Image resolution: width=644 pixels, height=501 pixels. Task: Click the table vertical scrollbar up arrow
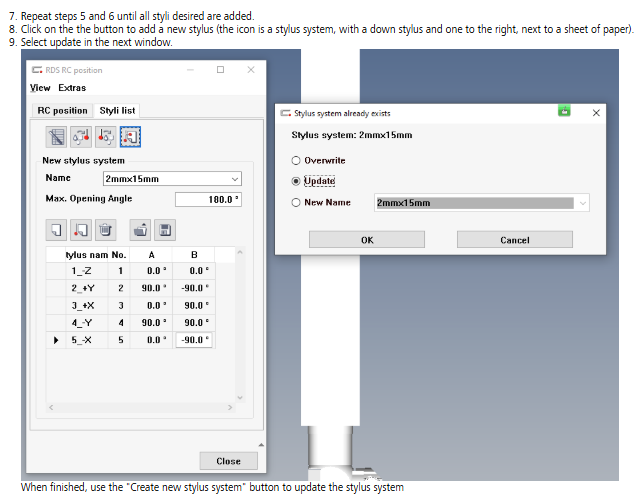pos(240,252)
